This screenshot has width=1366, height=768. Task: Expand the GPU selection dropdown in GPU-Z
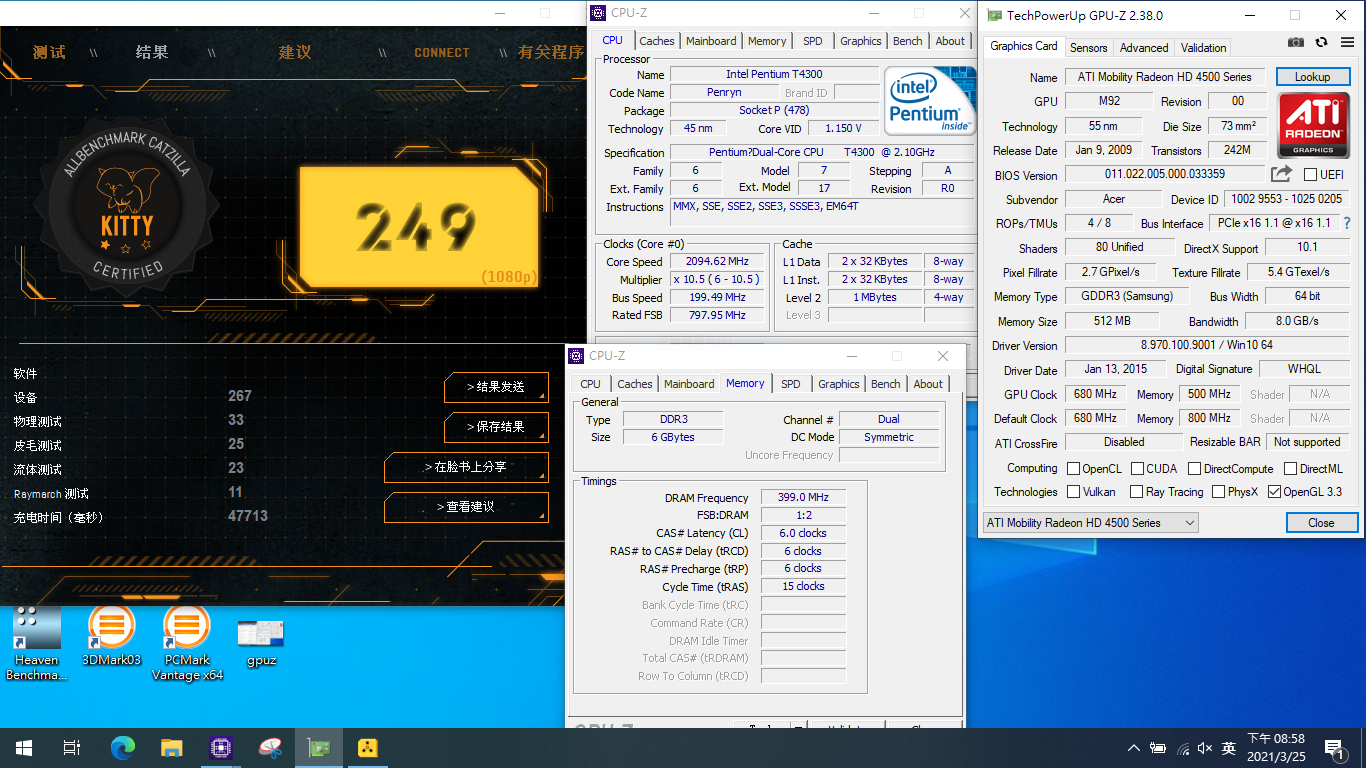point(1090,522)
